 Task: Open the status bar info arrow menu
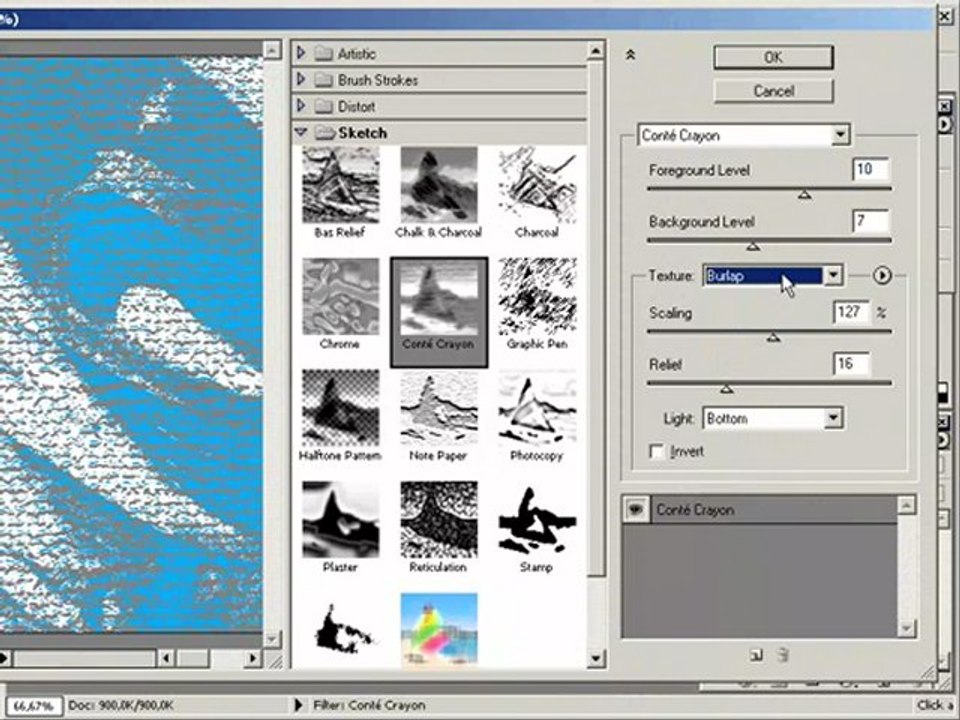click(298, 705)
